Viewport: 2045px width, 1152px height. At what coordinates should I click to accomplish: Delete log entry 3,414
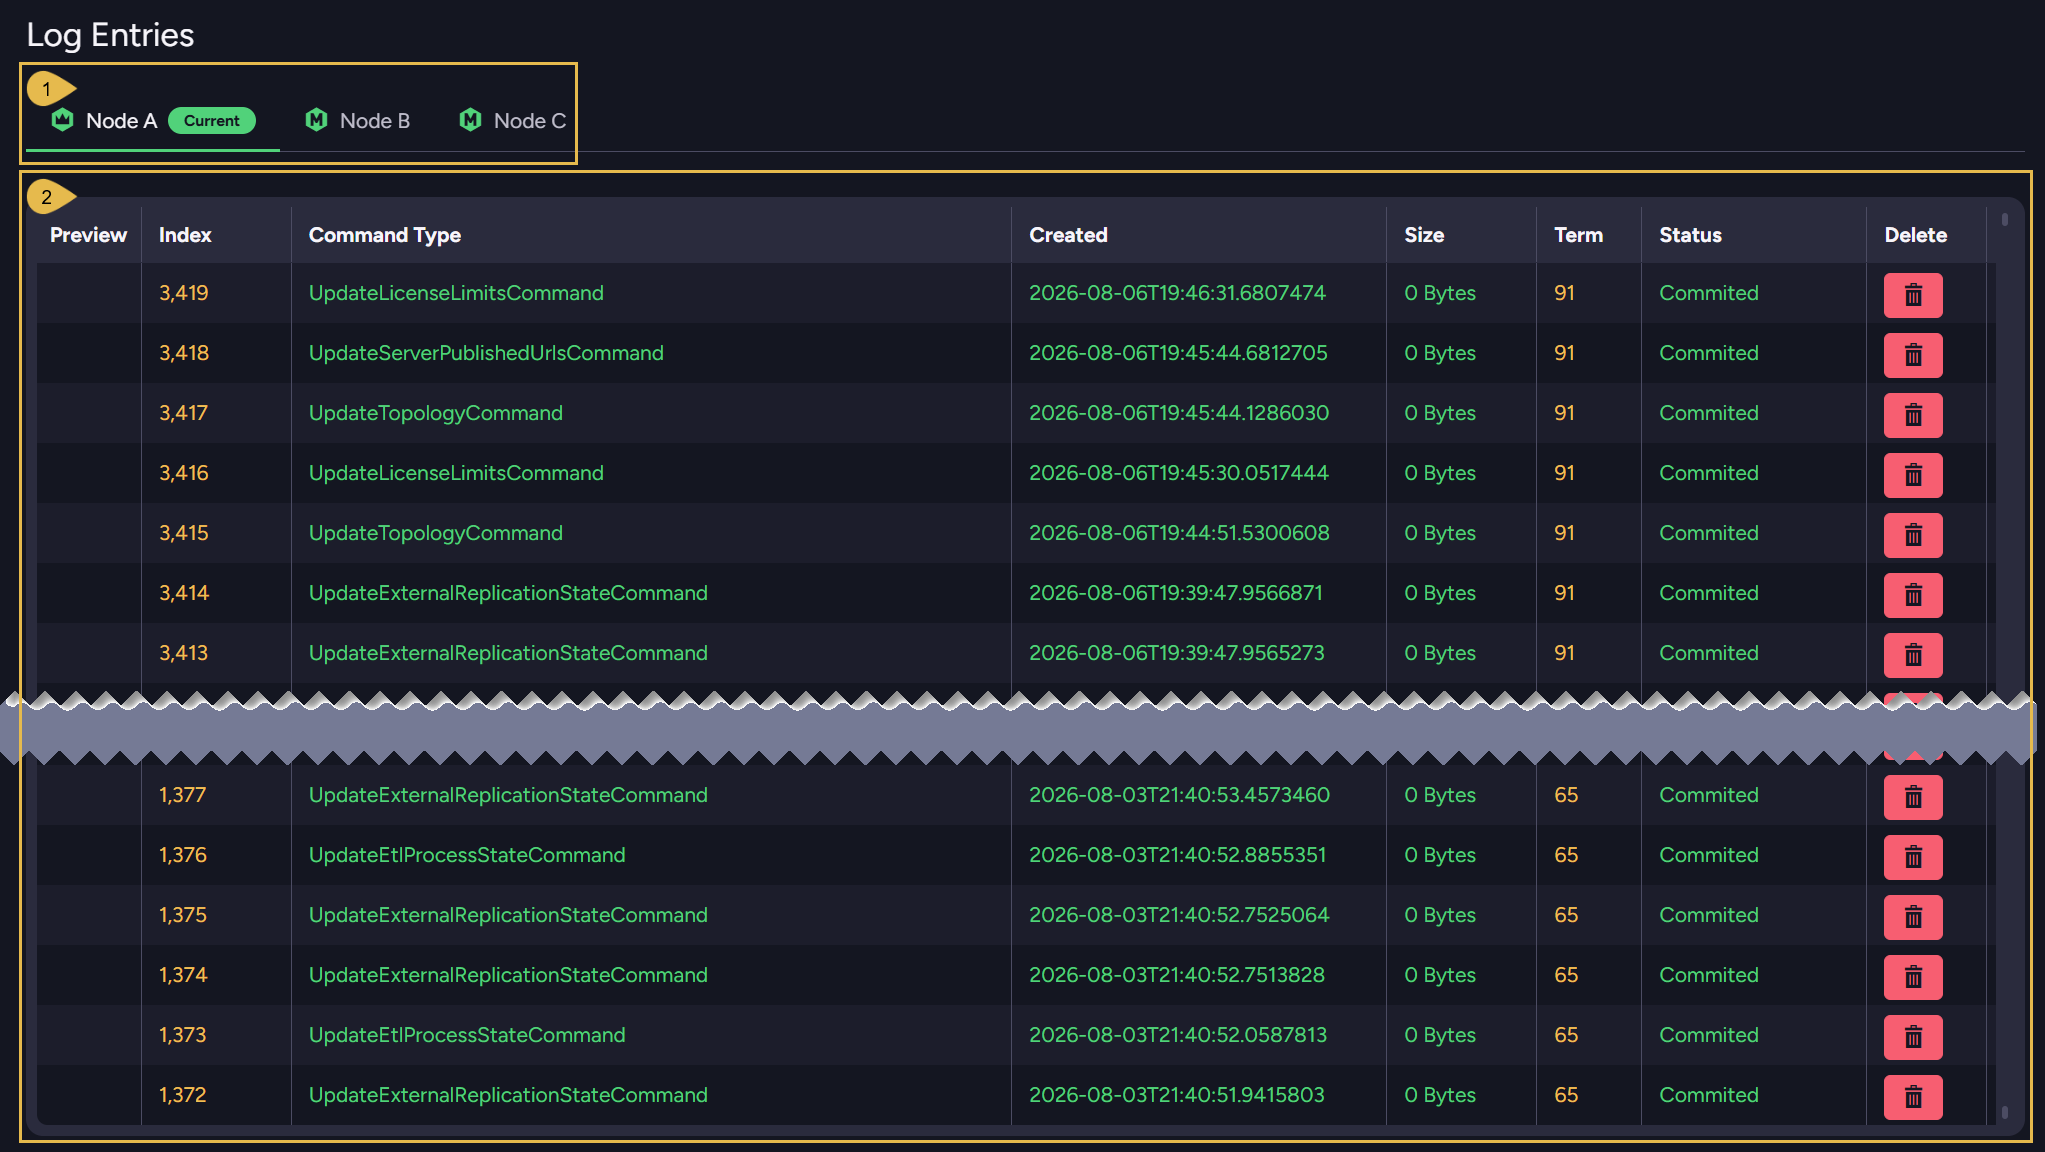coord(1913,595)
